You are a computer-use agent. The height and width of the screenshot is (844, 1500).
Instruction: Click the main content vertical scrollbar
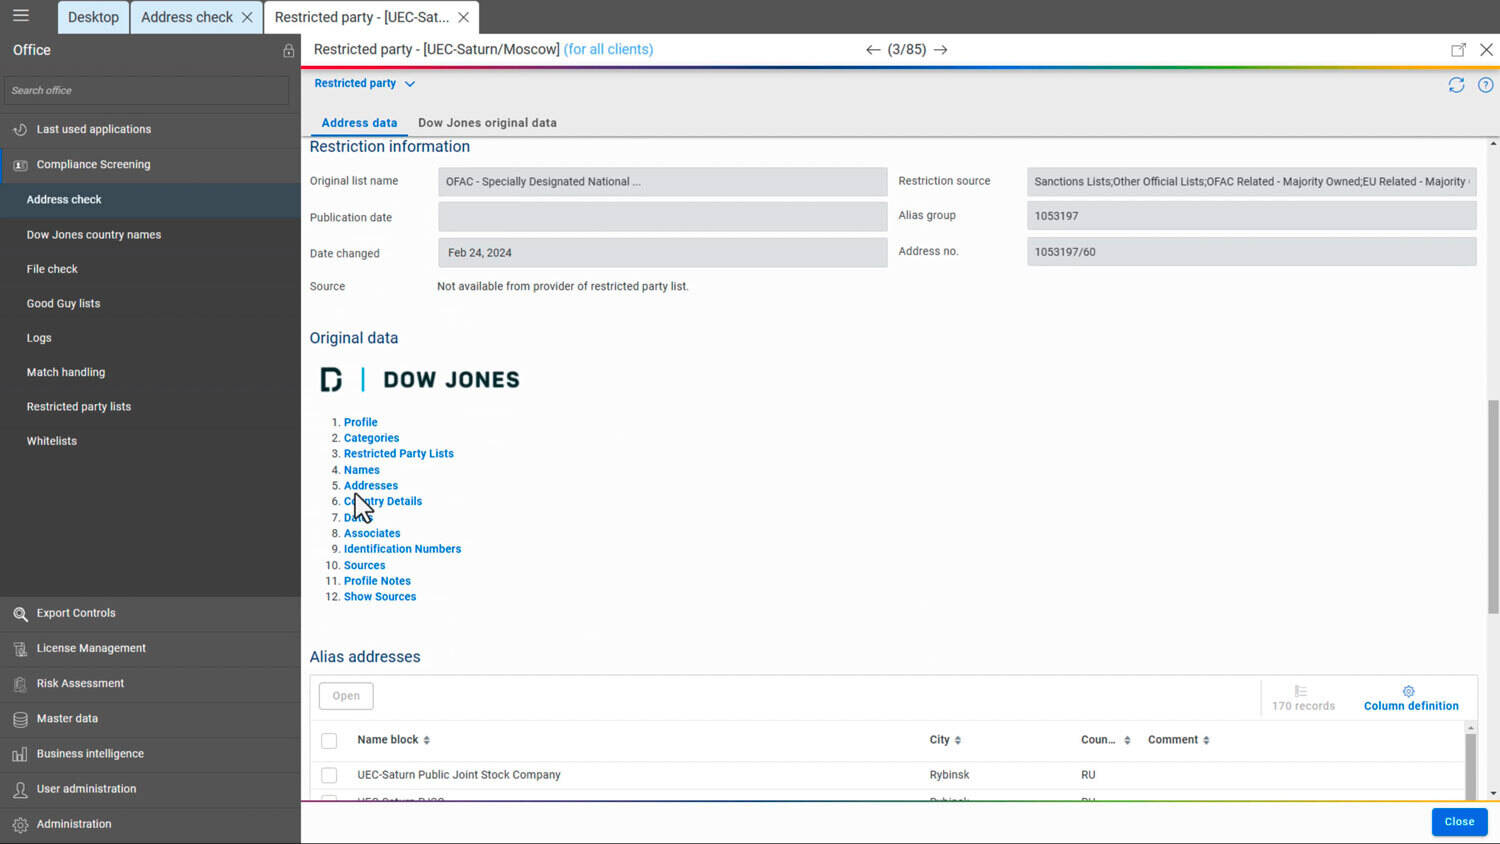click(1493, 505)
